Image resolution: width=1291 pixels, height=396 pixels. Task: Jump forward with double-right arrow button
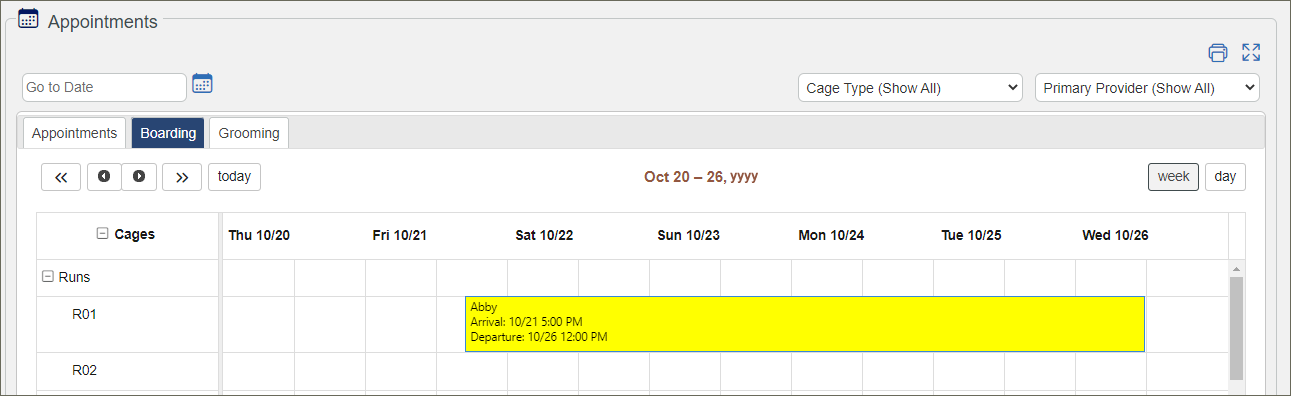click(182, 177)
